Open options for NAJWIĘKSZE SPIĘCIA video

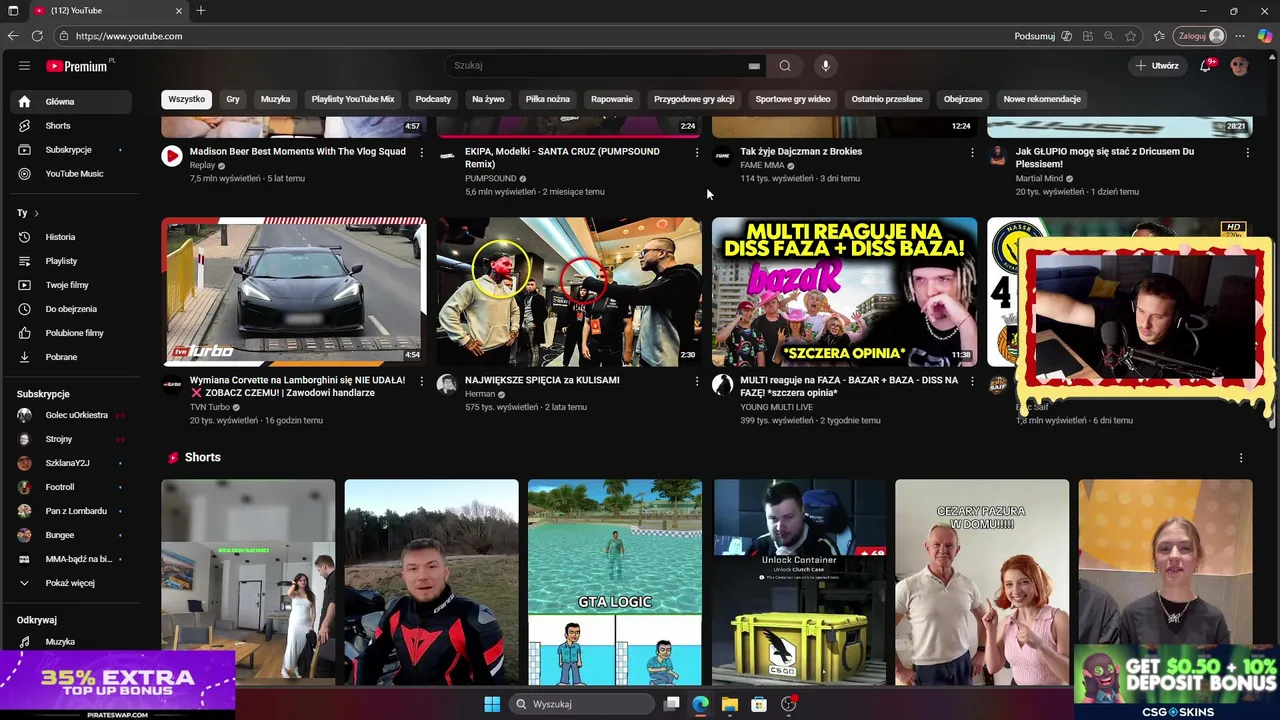tap(697, 381)
